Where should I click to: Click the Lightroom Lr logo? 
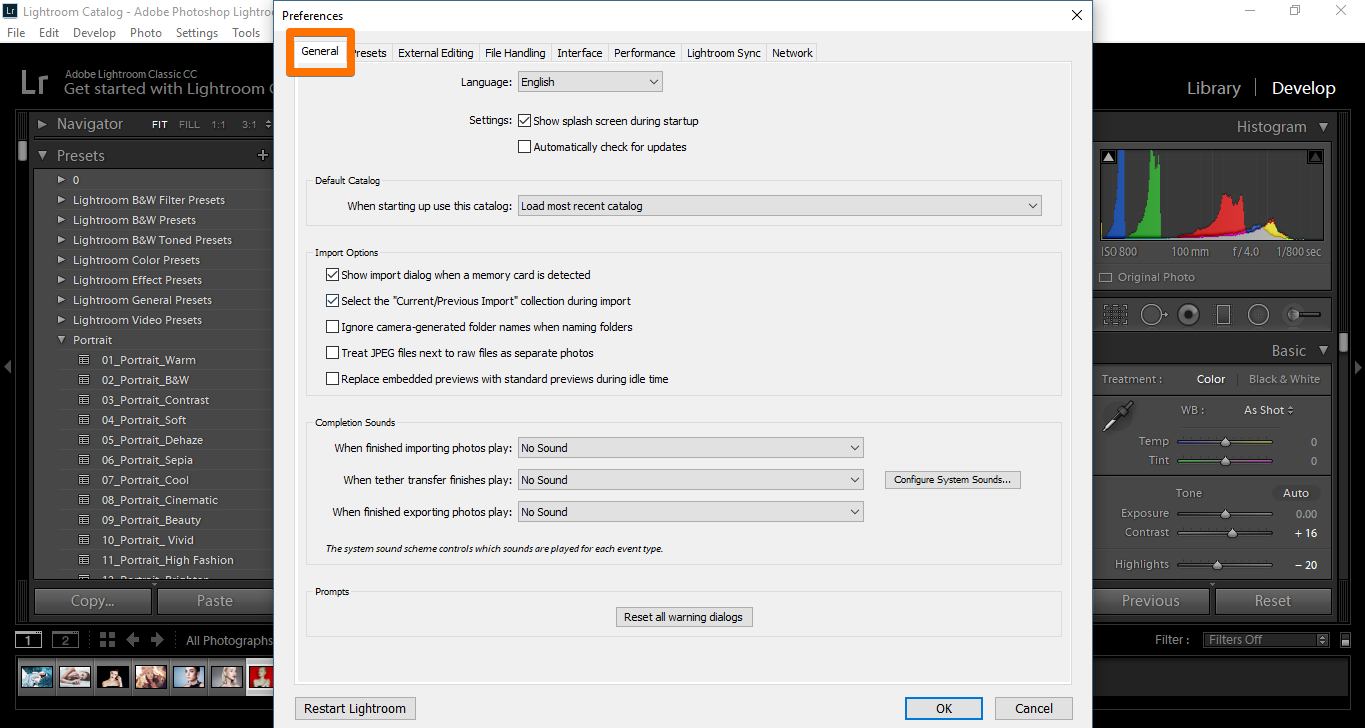click(35, 81)
